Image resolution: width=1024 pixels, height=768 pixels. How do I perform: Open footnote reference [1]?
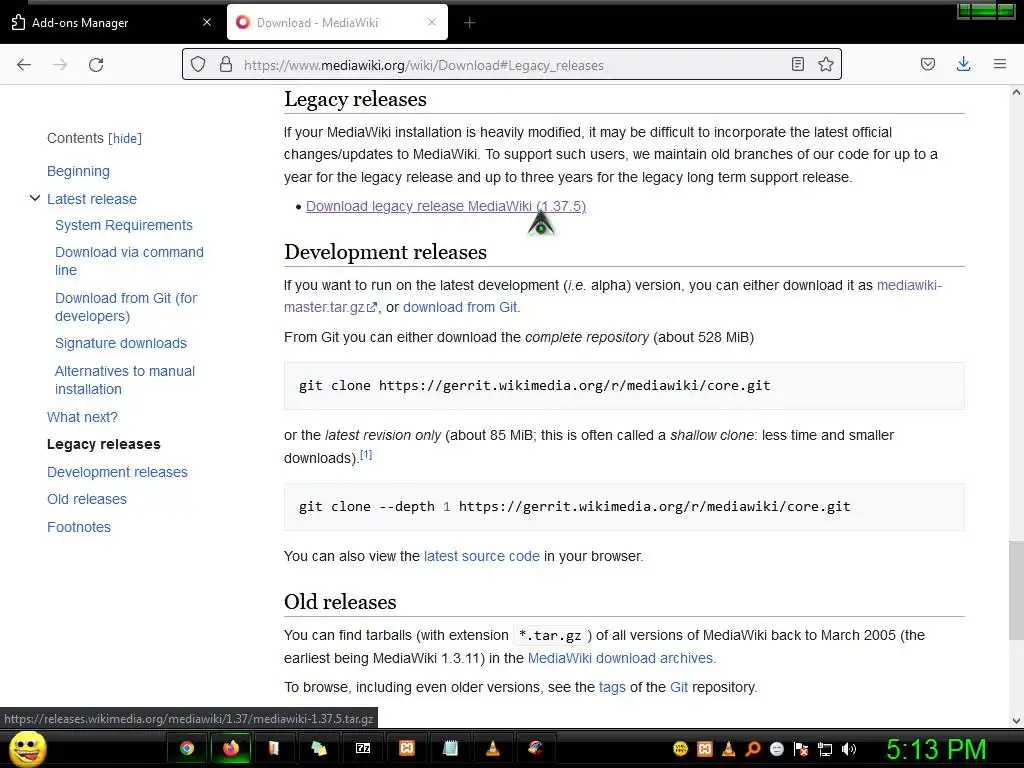click(366, 455)
